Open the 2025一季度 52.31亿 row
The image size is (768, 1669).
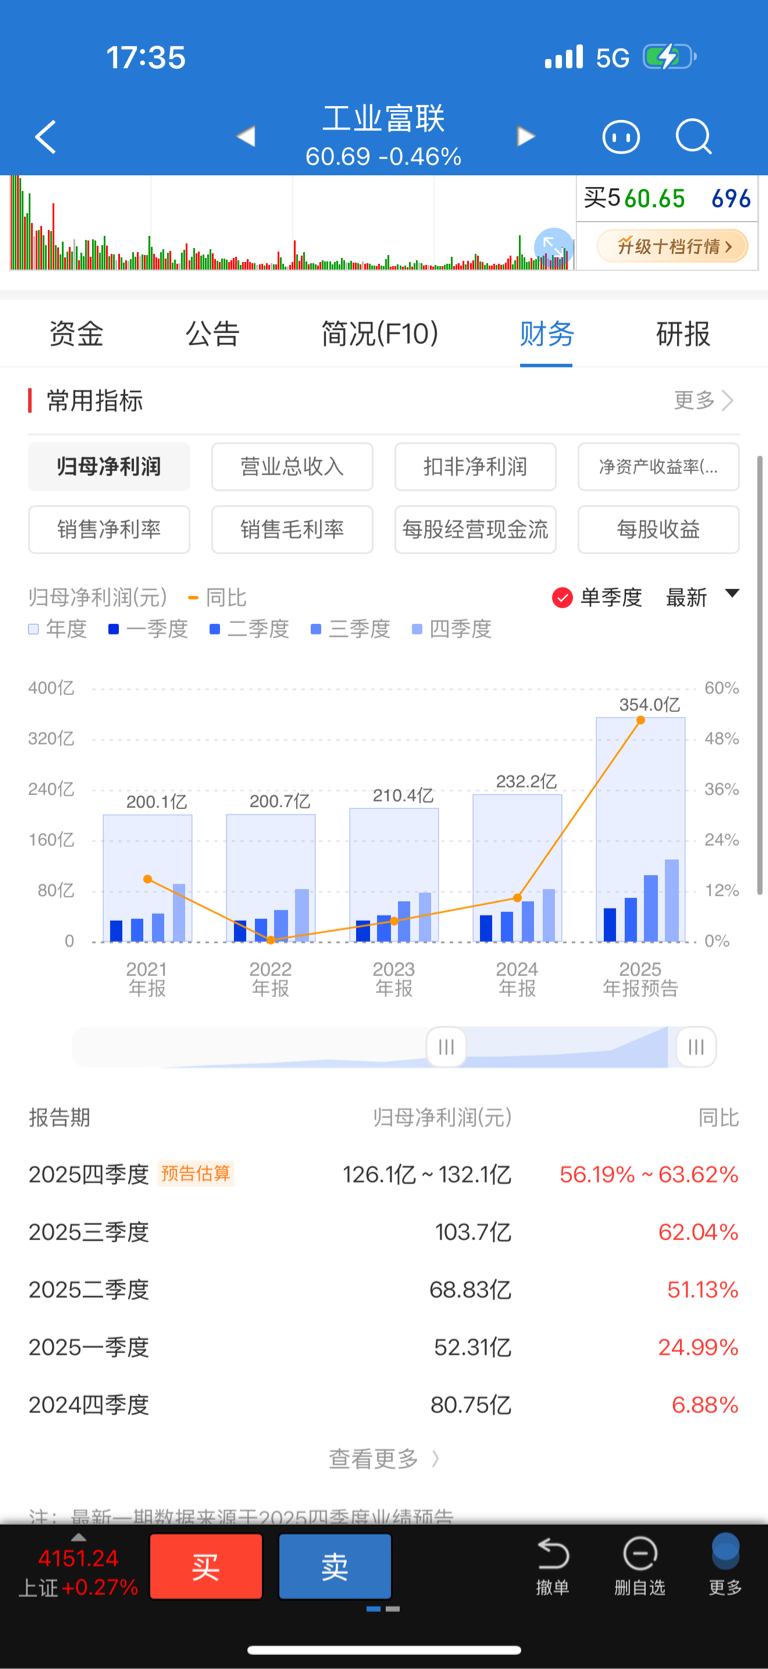click(384, 1347)
